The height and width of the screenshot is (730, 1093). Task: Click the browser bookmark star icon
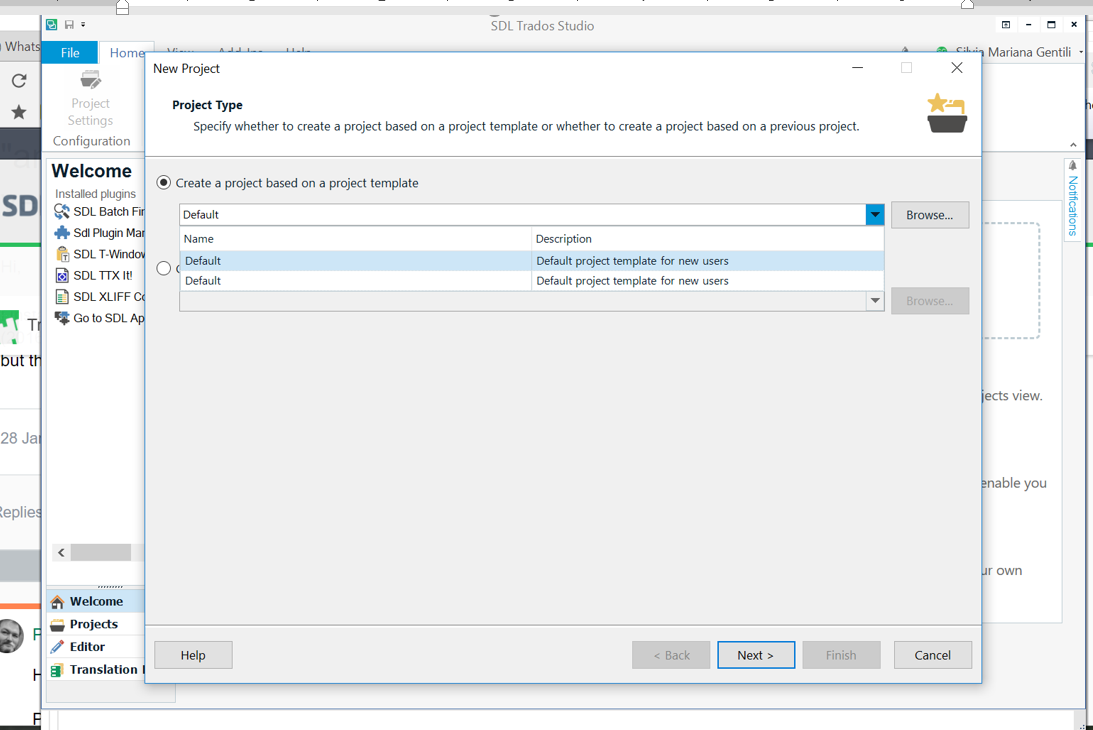click(19, 112)
